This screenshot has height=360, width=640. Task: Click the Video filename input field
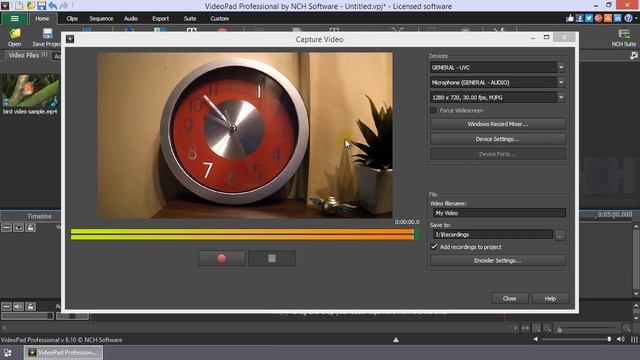(x=499, y=213)
